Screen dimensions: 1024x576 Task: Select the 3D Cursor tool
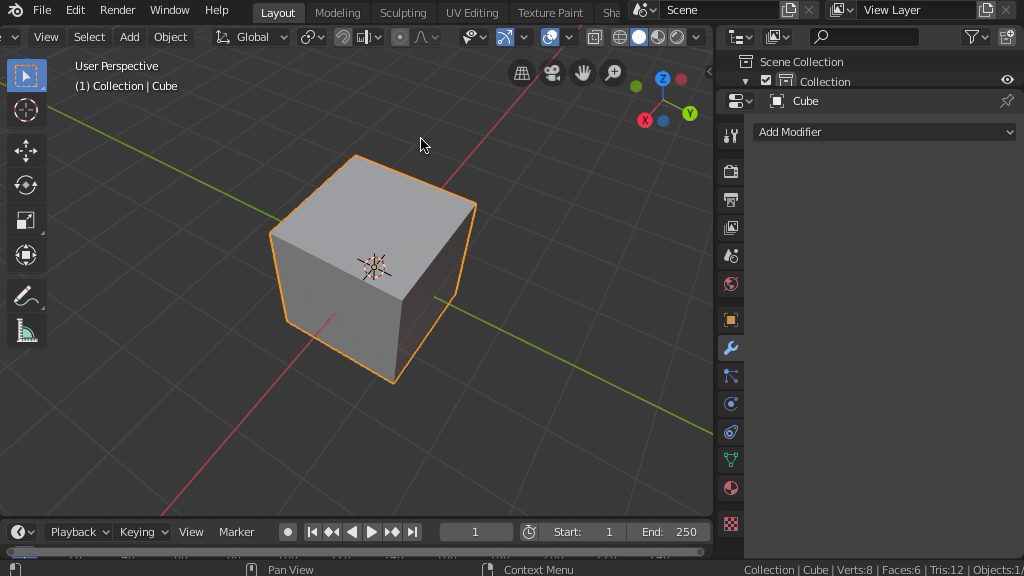(x=26, y=111)
